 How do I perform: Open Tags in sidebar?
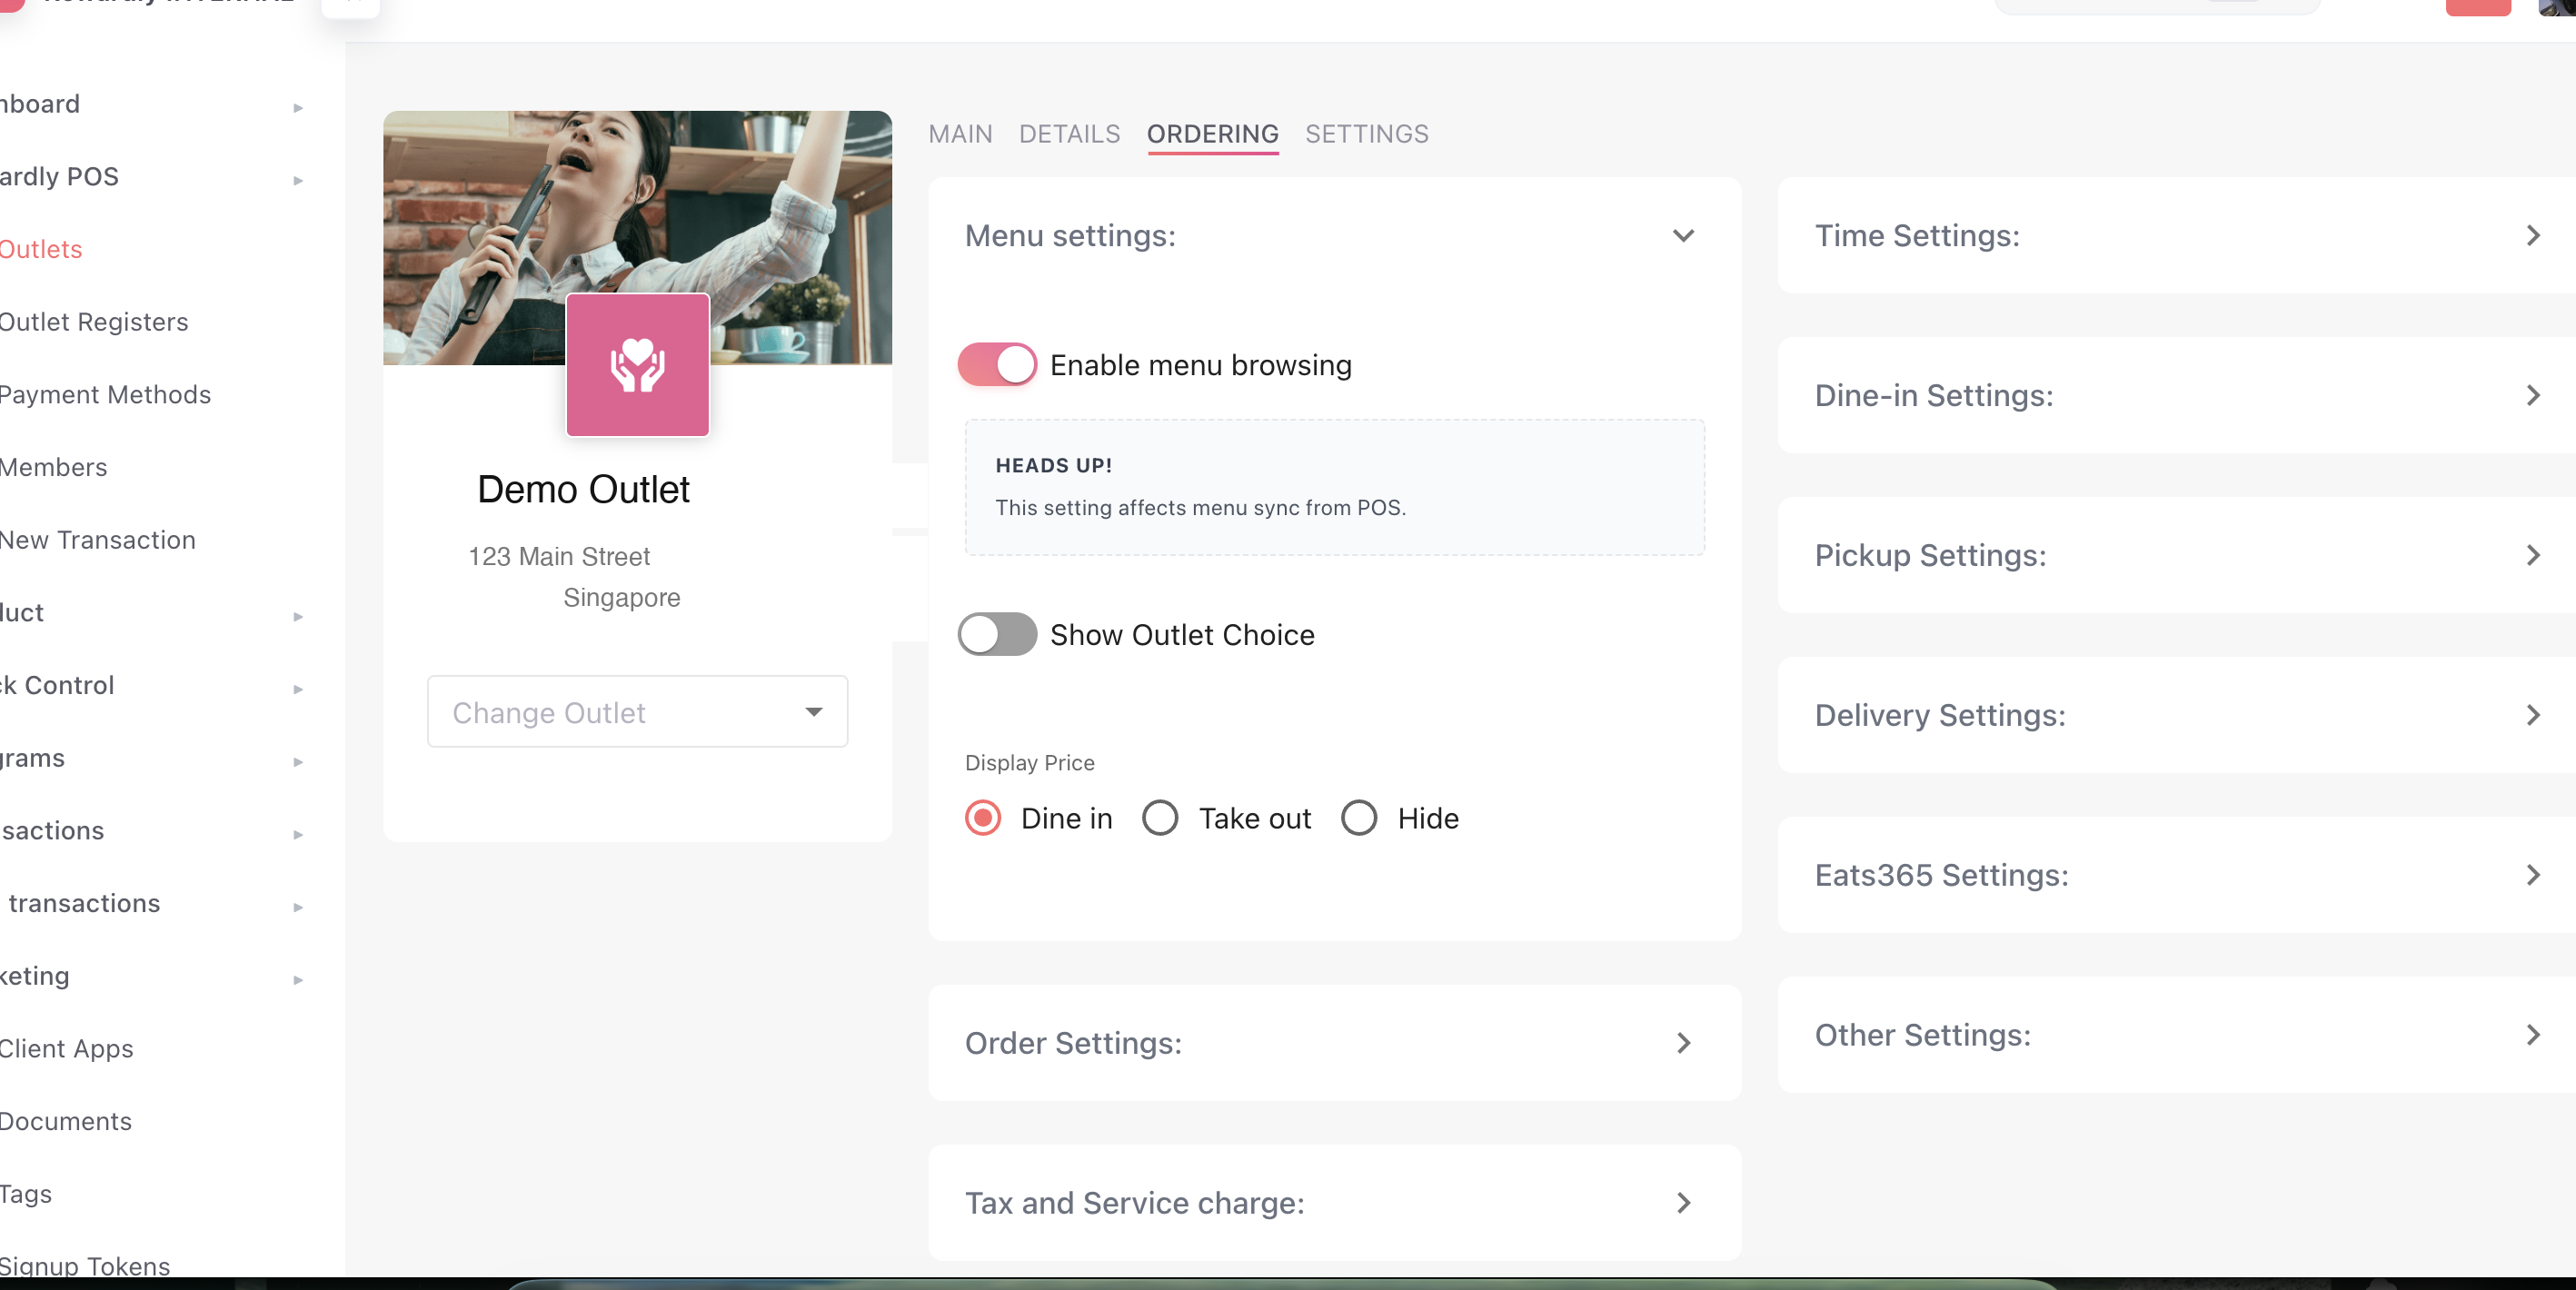click(26, 1194)
